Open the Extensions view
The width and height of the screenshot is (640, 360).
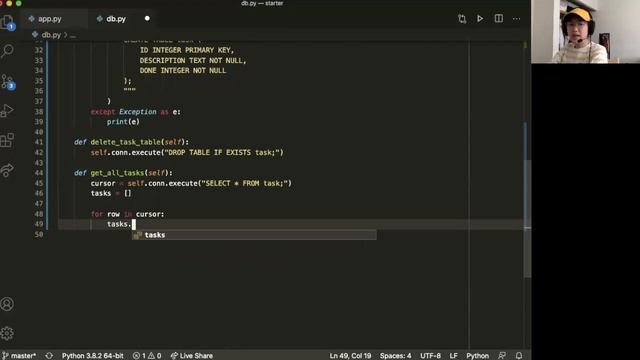point(7,140)
